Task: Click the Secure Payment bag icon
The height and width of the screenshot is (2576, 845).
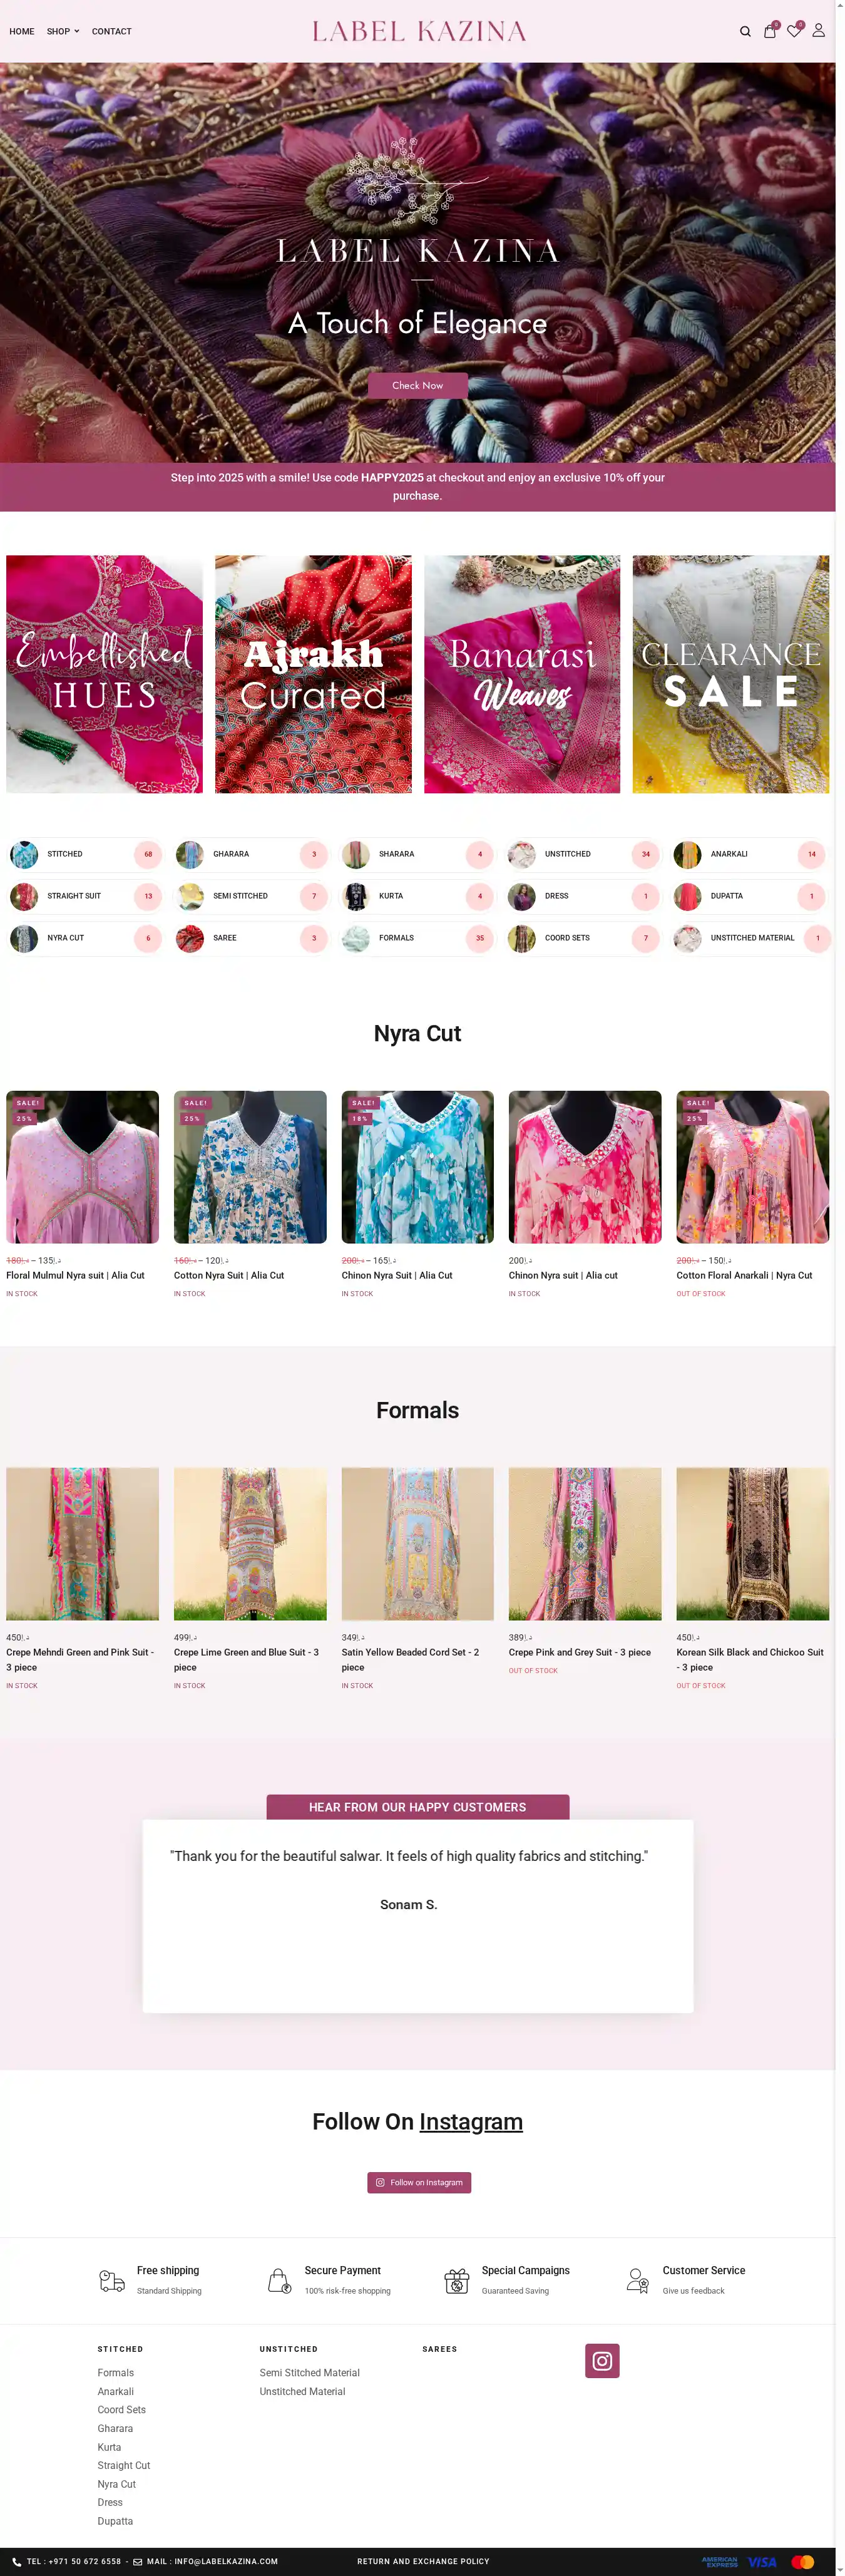Action: [x=279, y=2281]
